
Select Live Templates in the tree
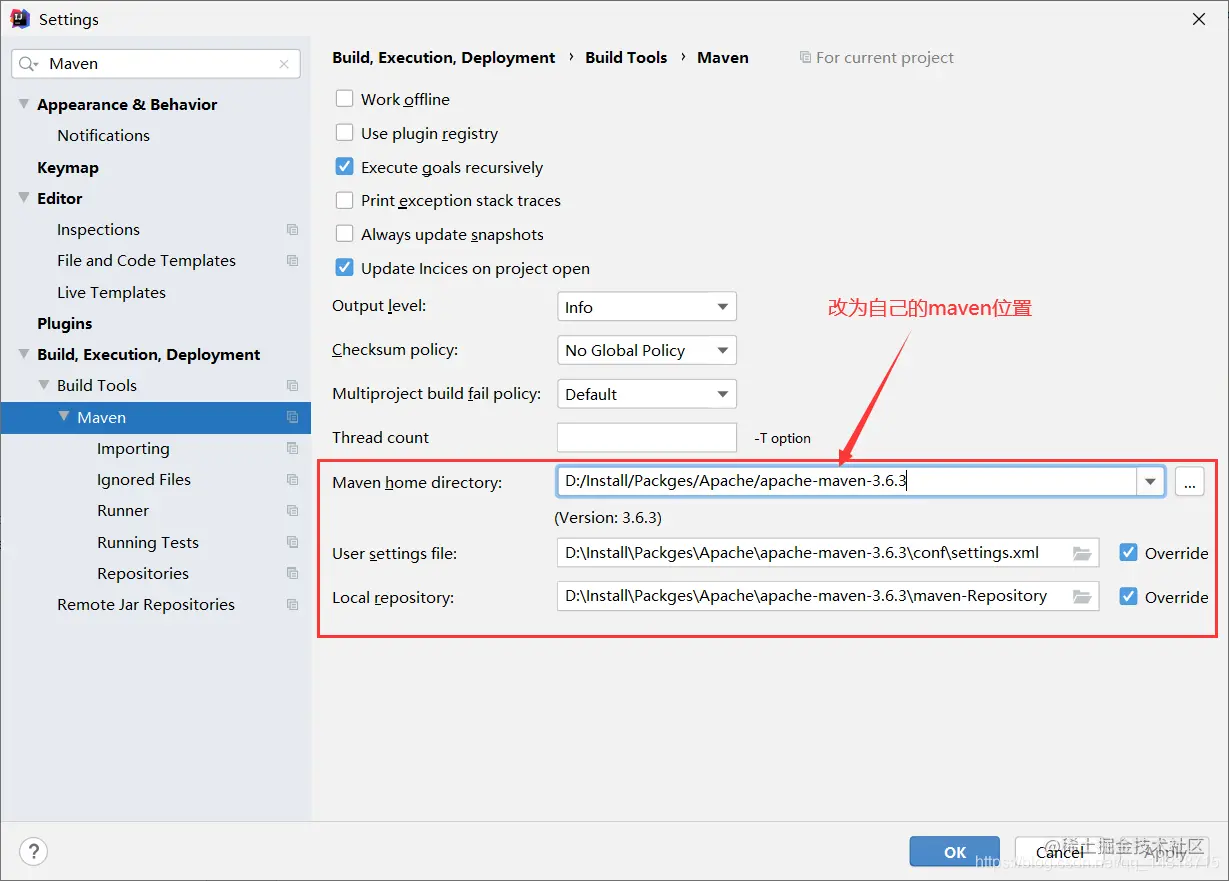[x=111, y=293]
